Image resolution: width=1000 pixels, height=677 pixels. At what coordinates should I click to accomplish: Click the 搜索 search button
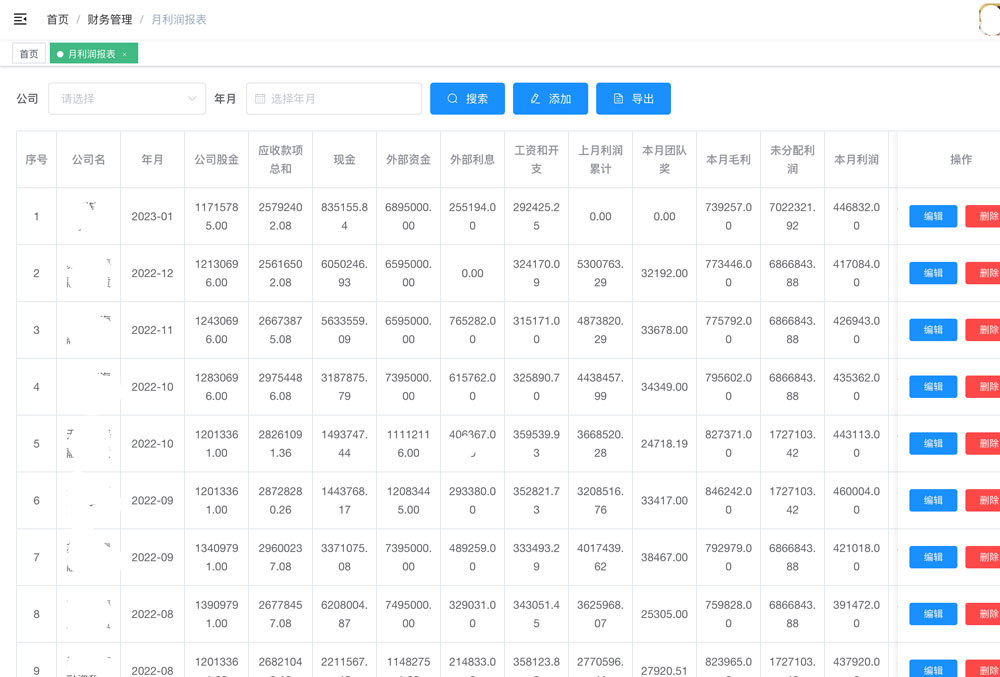tap(467, 99)
